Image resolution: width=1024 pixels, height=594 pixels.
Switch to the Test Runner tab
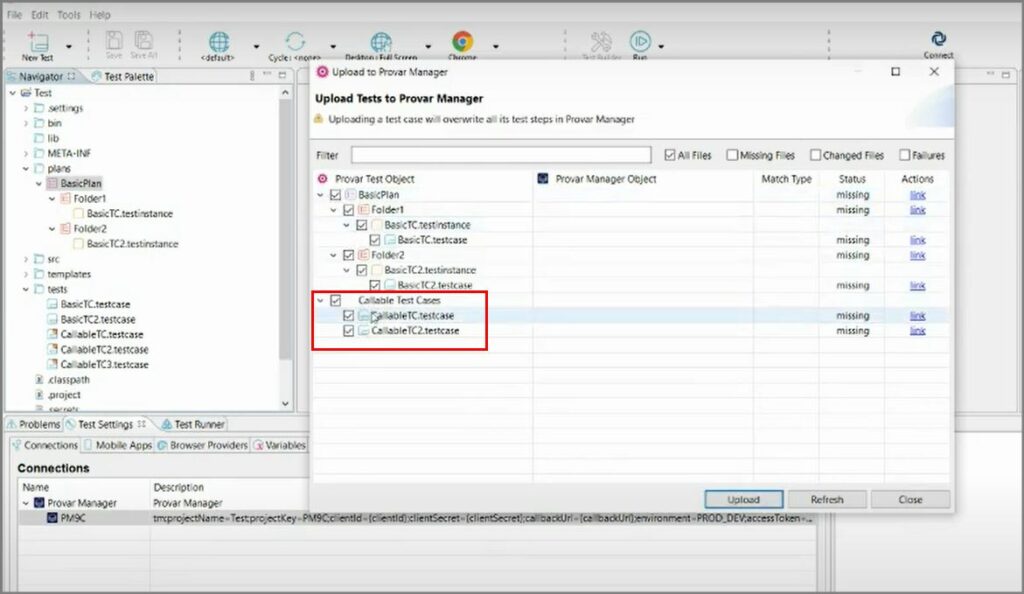(199, 424)
